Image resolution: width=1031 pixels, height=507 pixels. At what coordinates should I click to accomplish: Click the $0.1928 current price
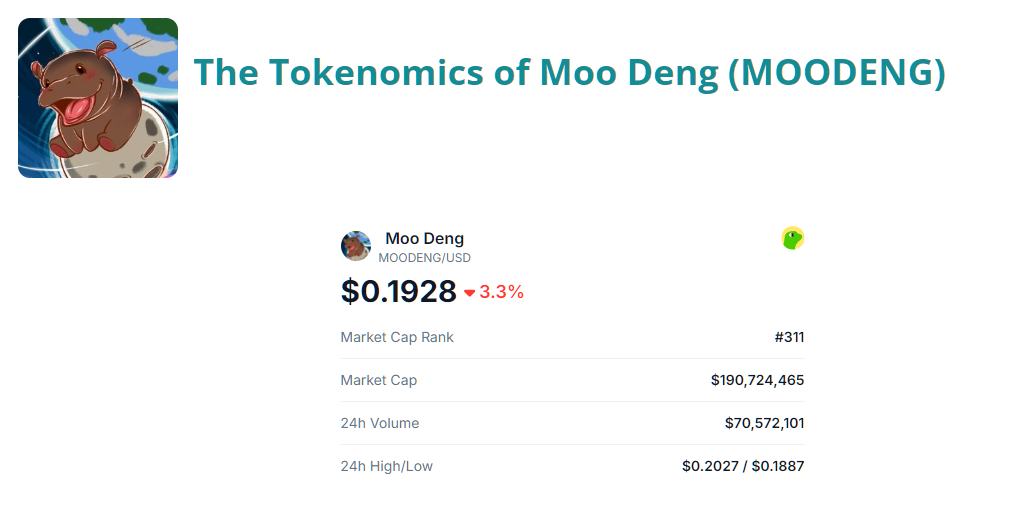(x=398, y=291)
